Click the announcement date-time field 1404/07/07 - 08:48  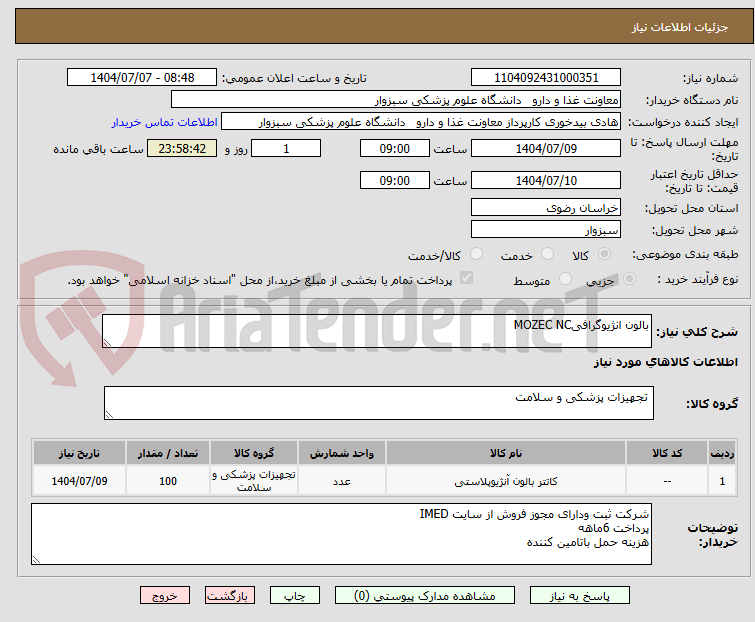142,78
